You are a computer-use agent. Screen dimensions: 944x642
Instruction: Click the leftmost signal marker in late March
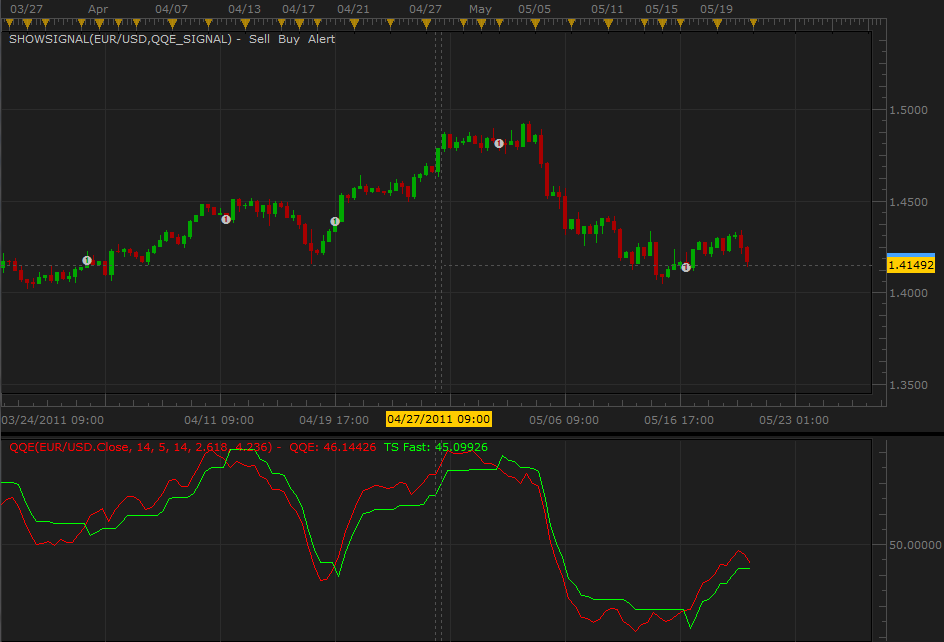point(87,260)
